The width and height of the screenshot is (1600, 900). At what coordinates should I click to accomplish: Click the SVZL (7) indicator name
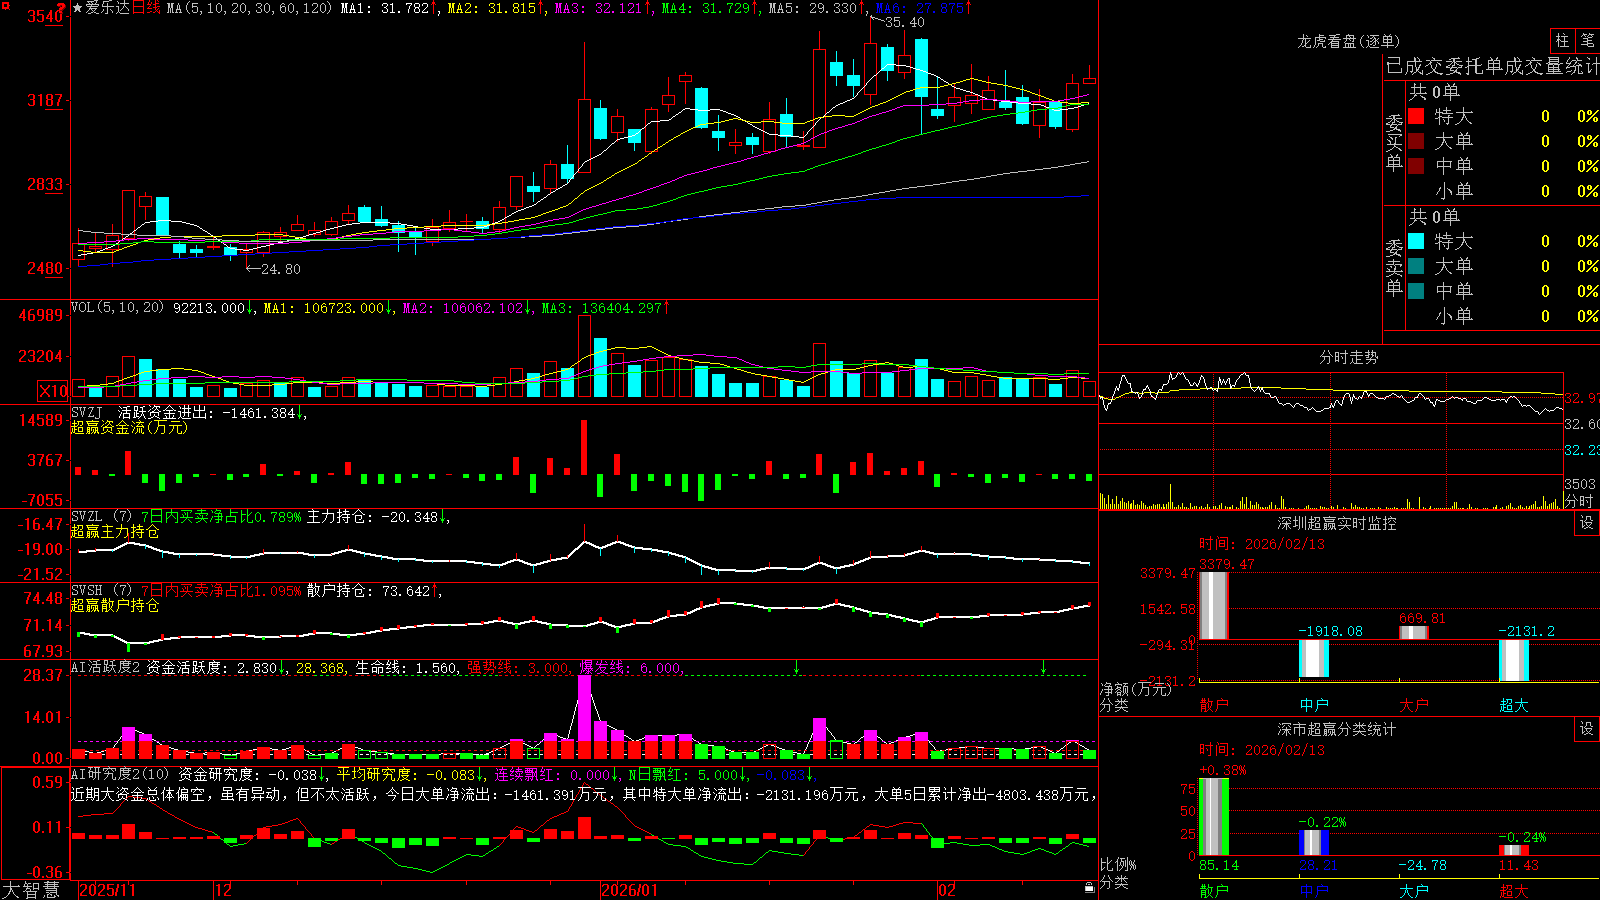[x=101, y=517]
